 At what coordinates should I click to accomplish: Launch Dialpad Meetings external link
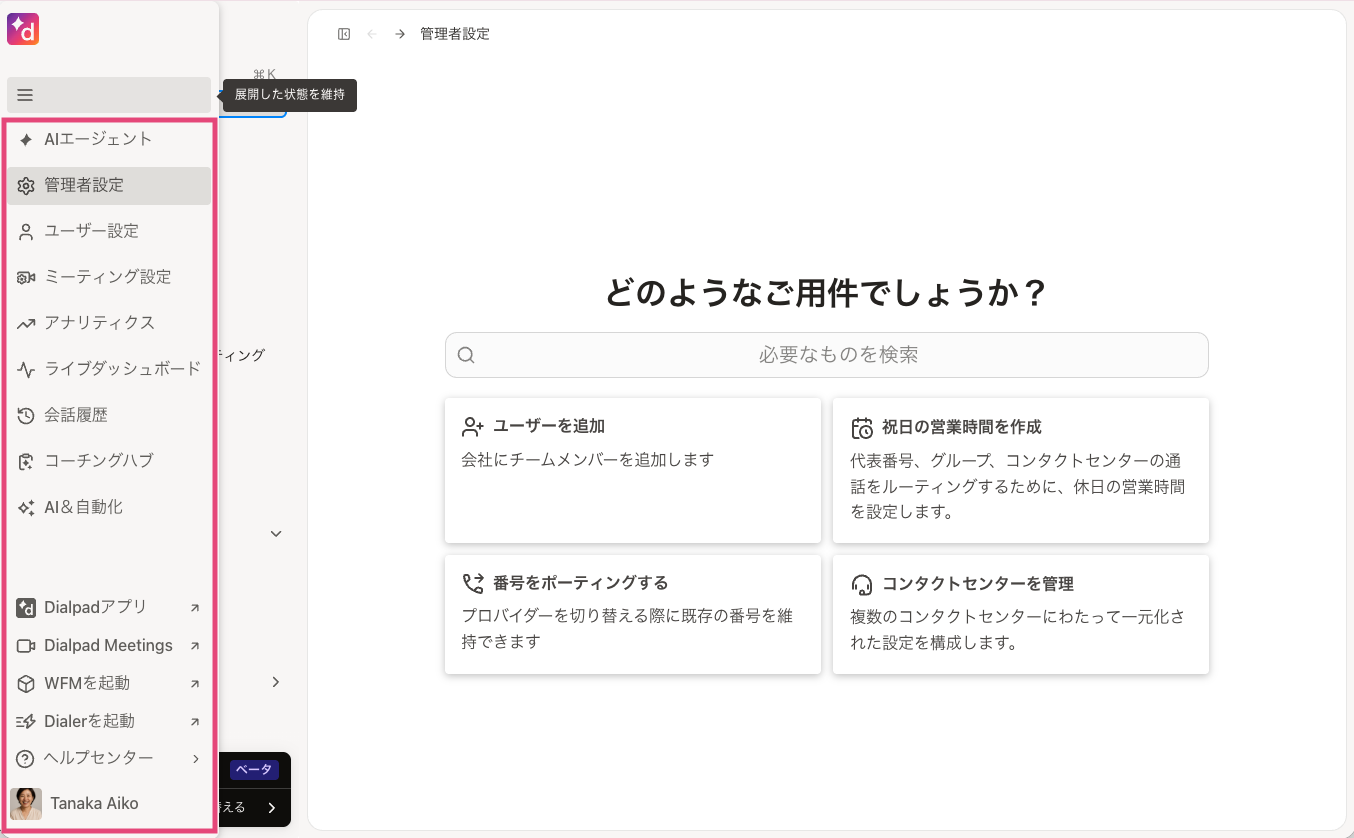coord(109,645)
